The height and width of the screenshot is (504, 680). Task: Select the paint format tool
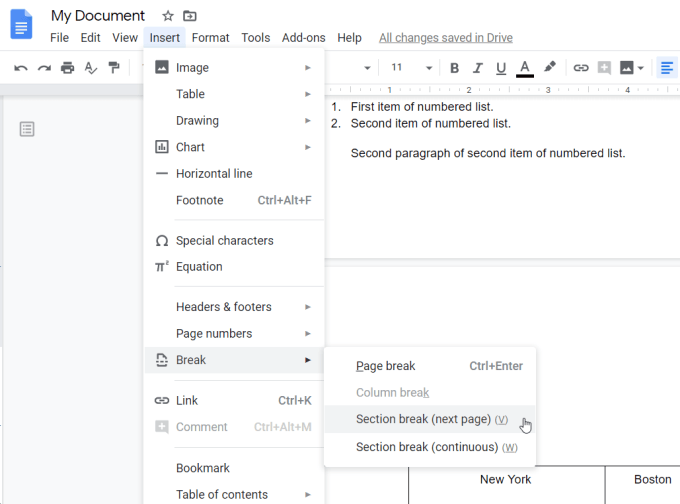114,68
